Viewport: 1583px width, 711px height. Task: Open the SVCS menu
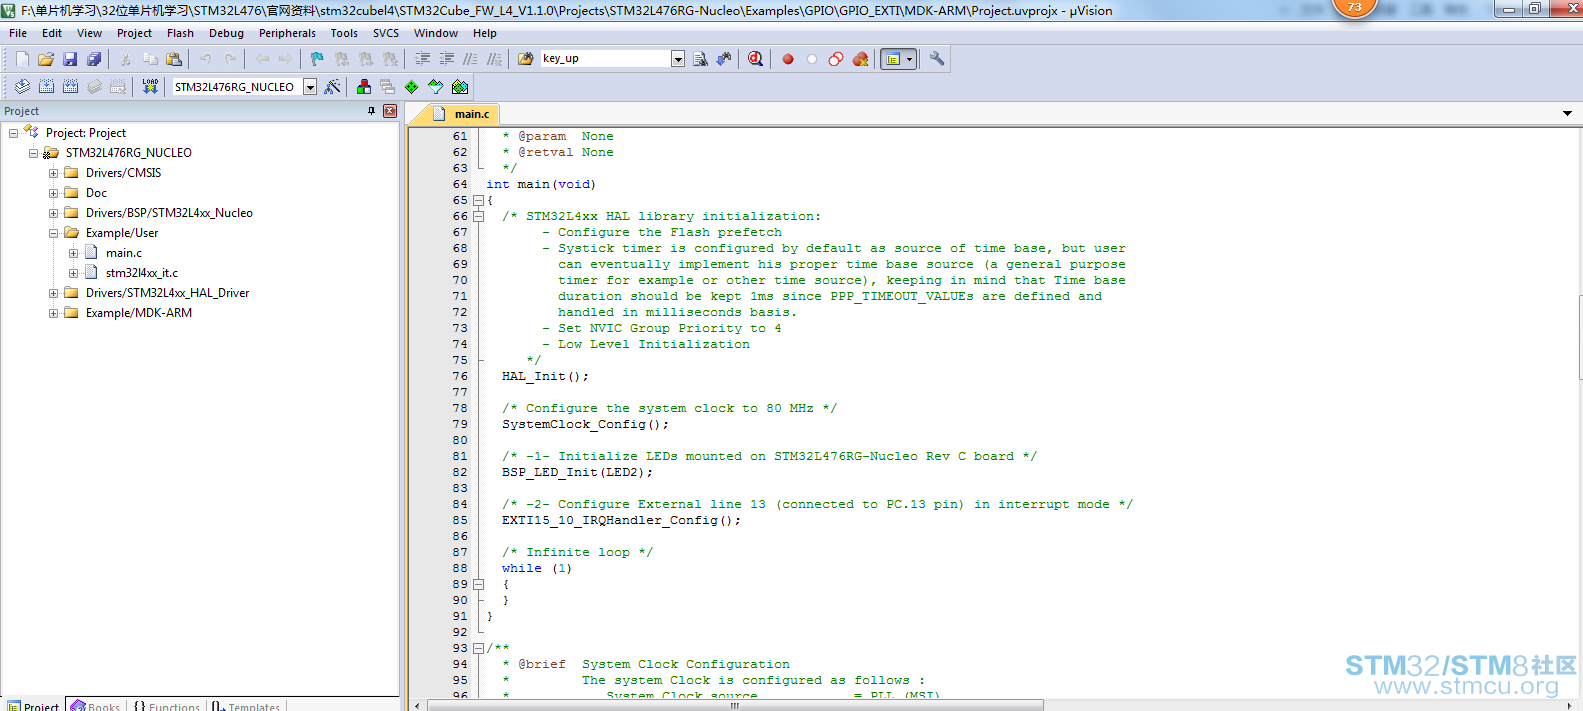tap(386, 33)
